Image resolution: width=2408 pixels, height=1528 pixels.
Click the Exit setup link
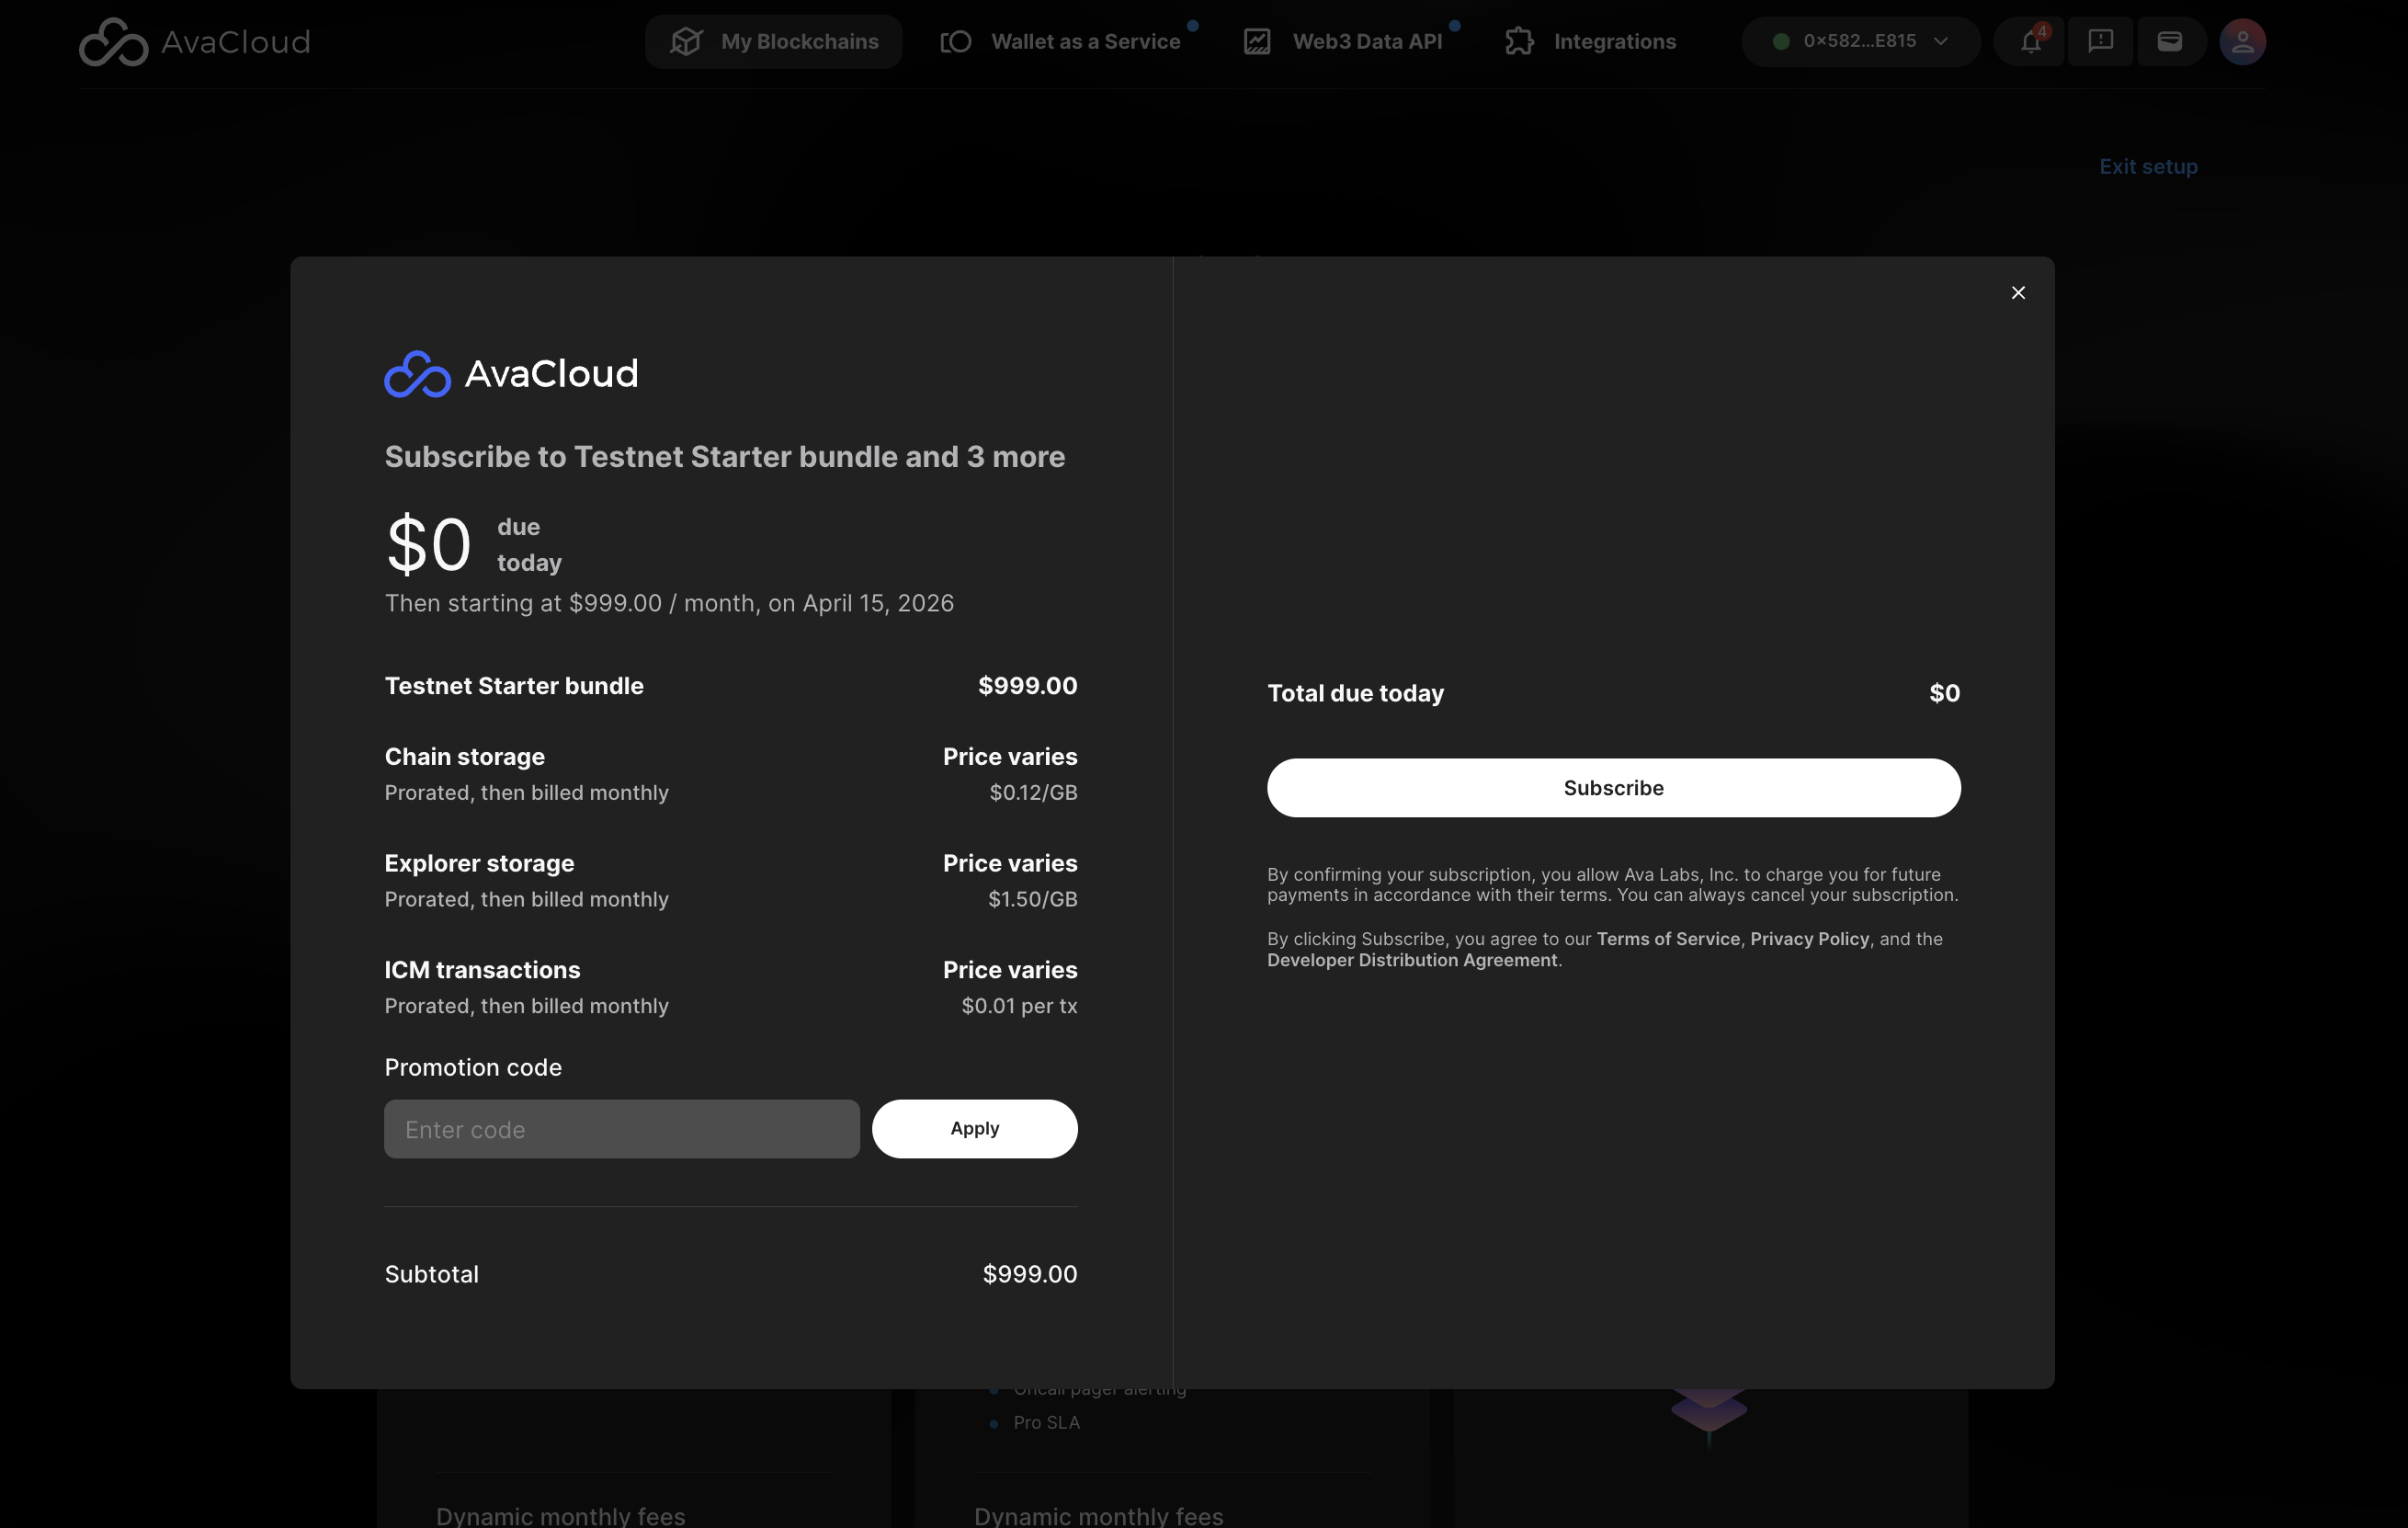pos(2147,167)
